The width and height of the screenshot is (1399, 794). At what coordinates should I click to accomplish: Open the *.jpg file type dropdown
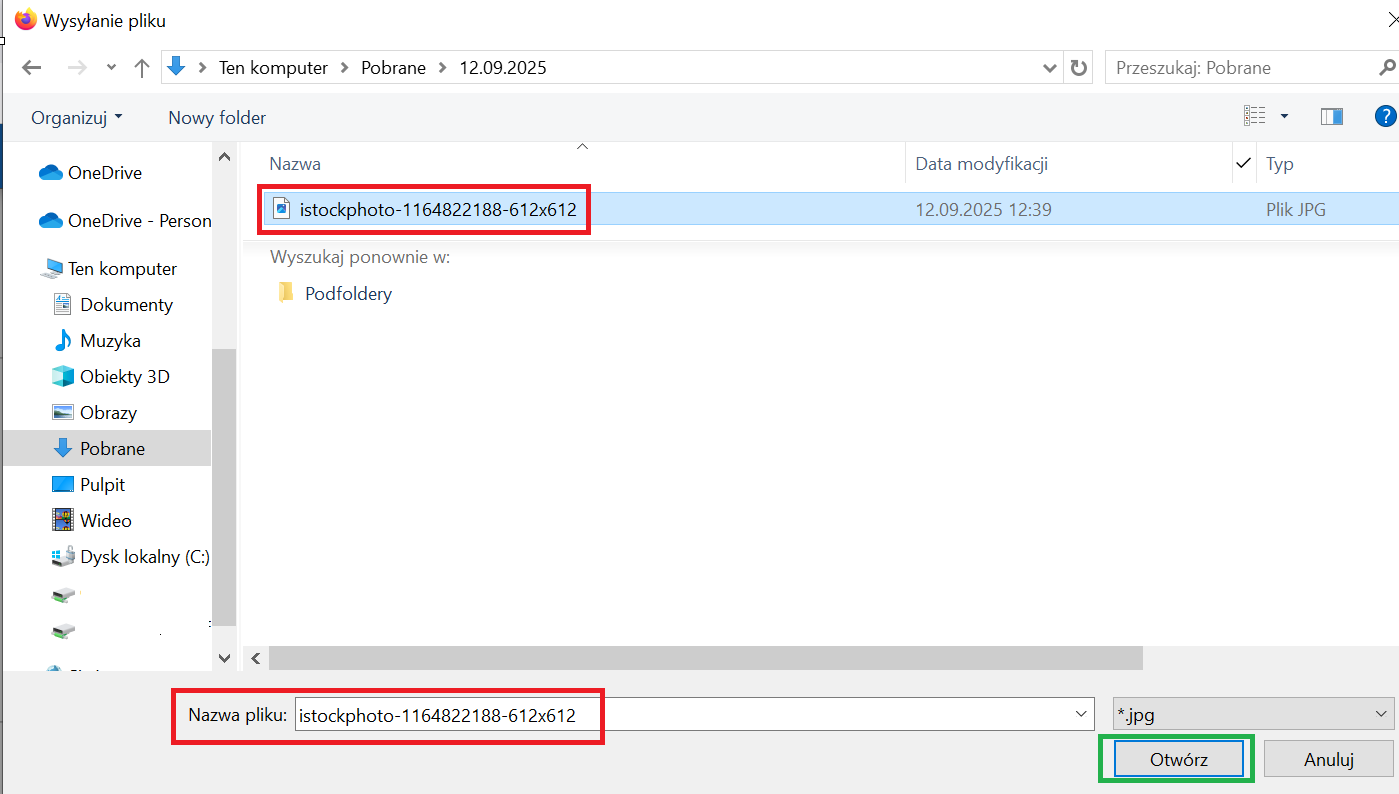point(1253,714)
